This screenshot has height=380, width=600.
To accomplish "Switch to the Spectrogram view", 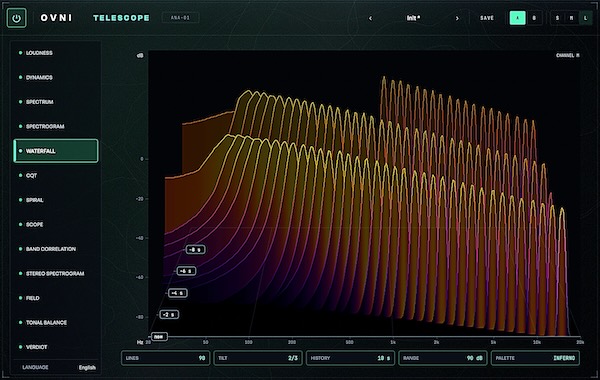I will coord(56,126).
